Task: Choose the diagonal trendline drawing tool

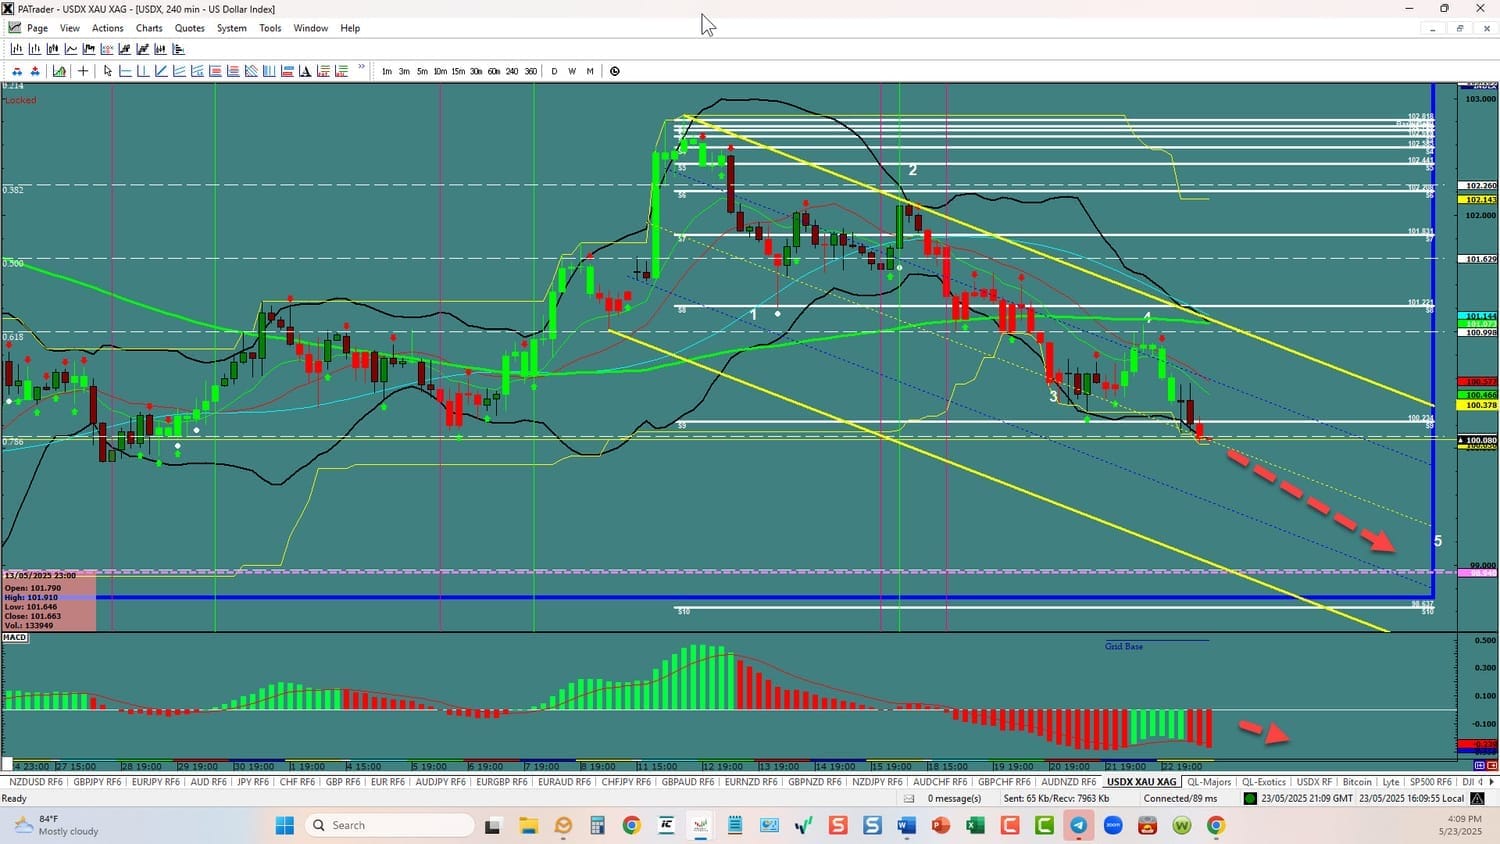Action: (x=161, y=71)
